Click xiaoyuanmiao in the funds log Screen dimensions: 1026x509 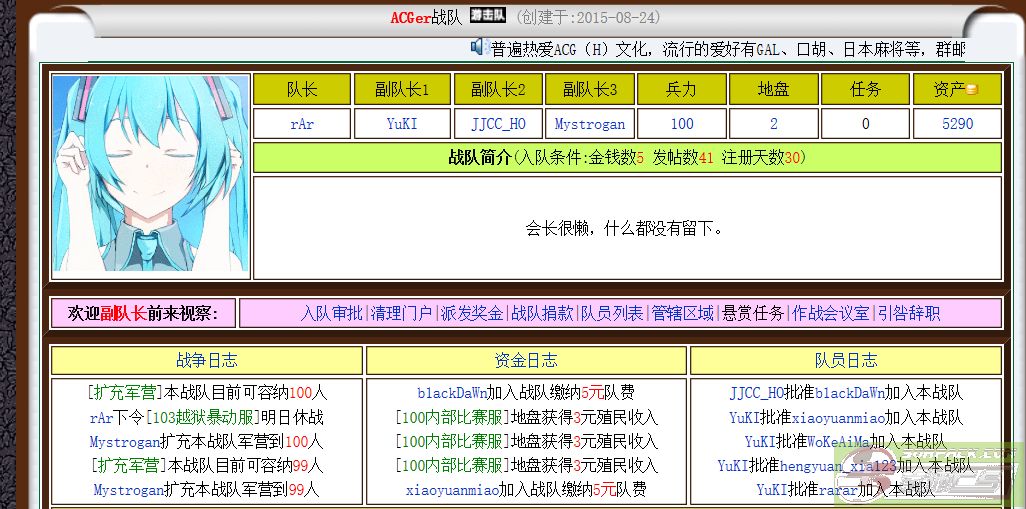point(452,490)
